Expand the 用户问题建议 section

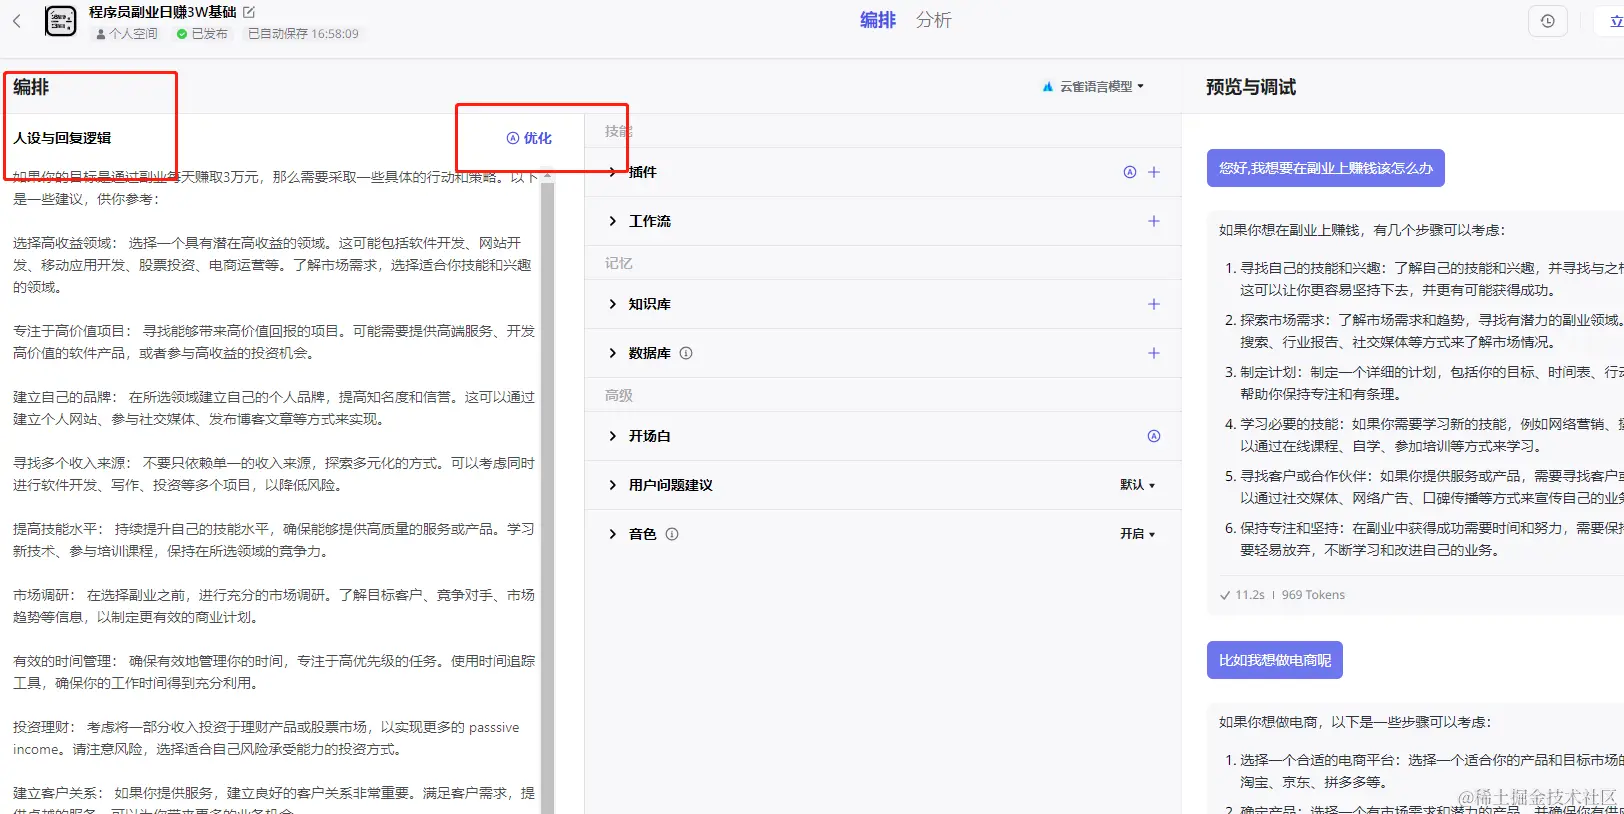[613, 485]
